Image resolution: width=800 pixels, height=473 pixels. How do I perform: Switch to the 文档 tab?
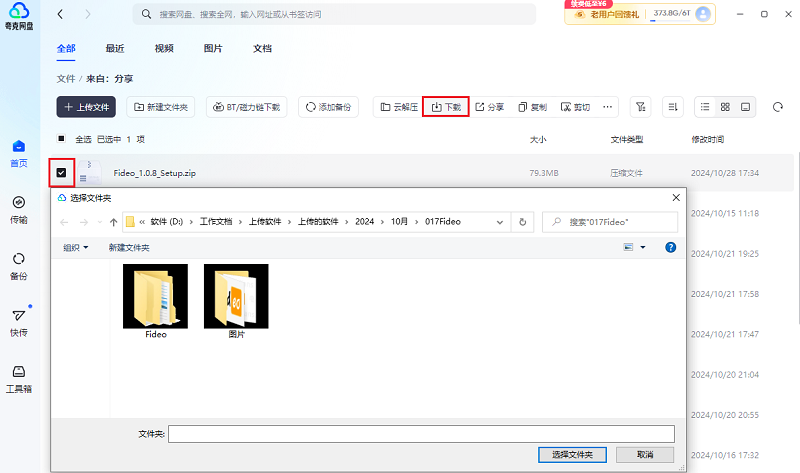point(262,48)
